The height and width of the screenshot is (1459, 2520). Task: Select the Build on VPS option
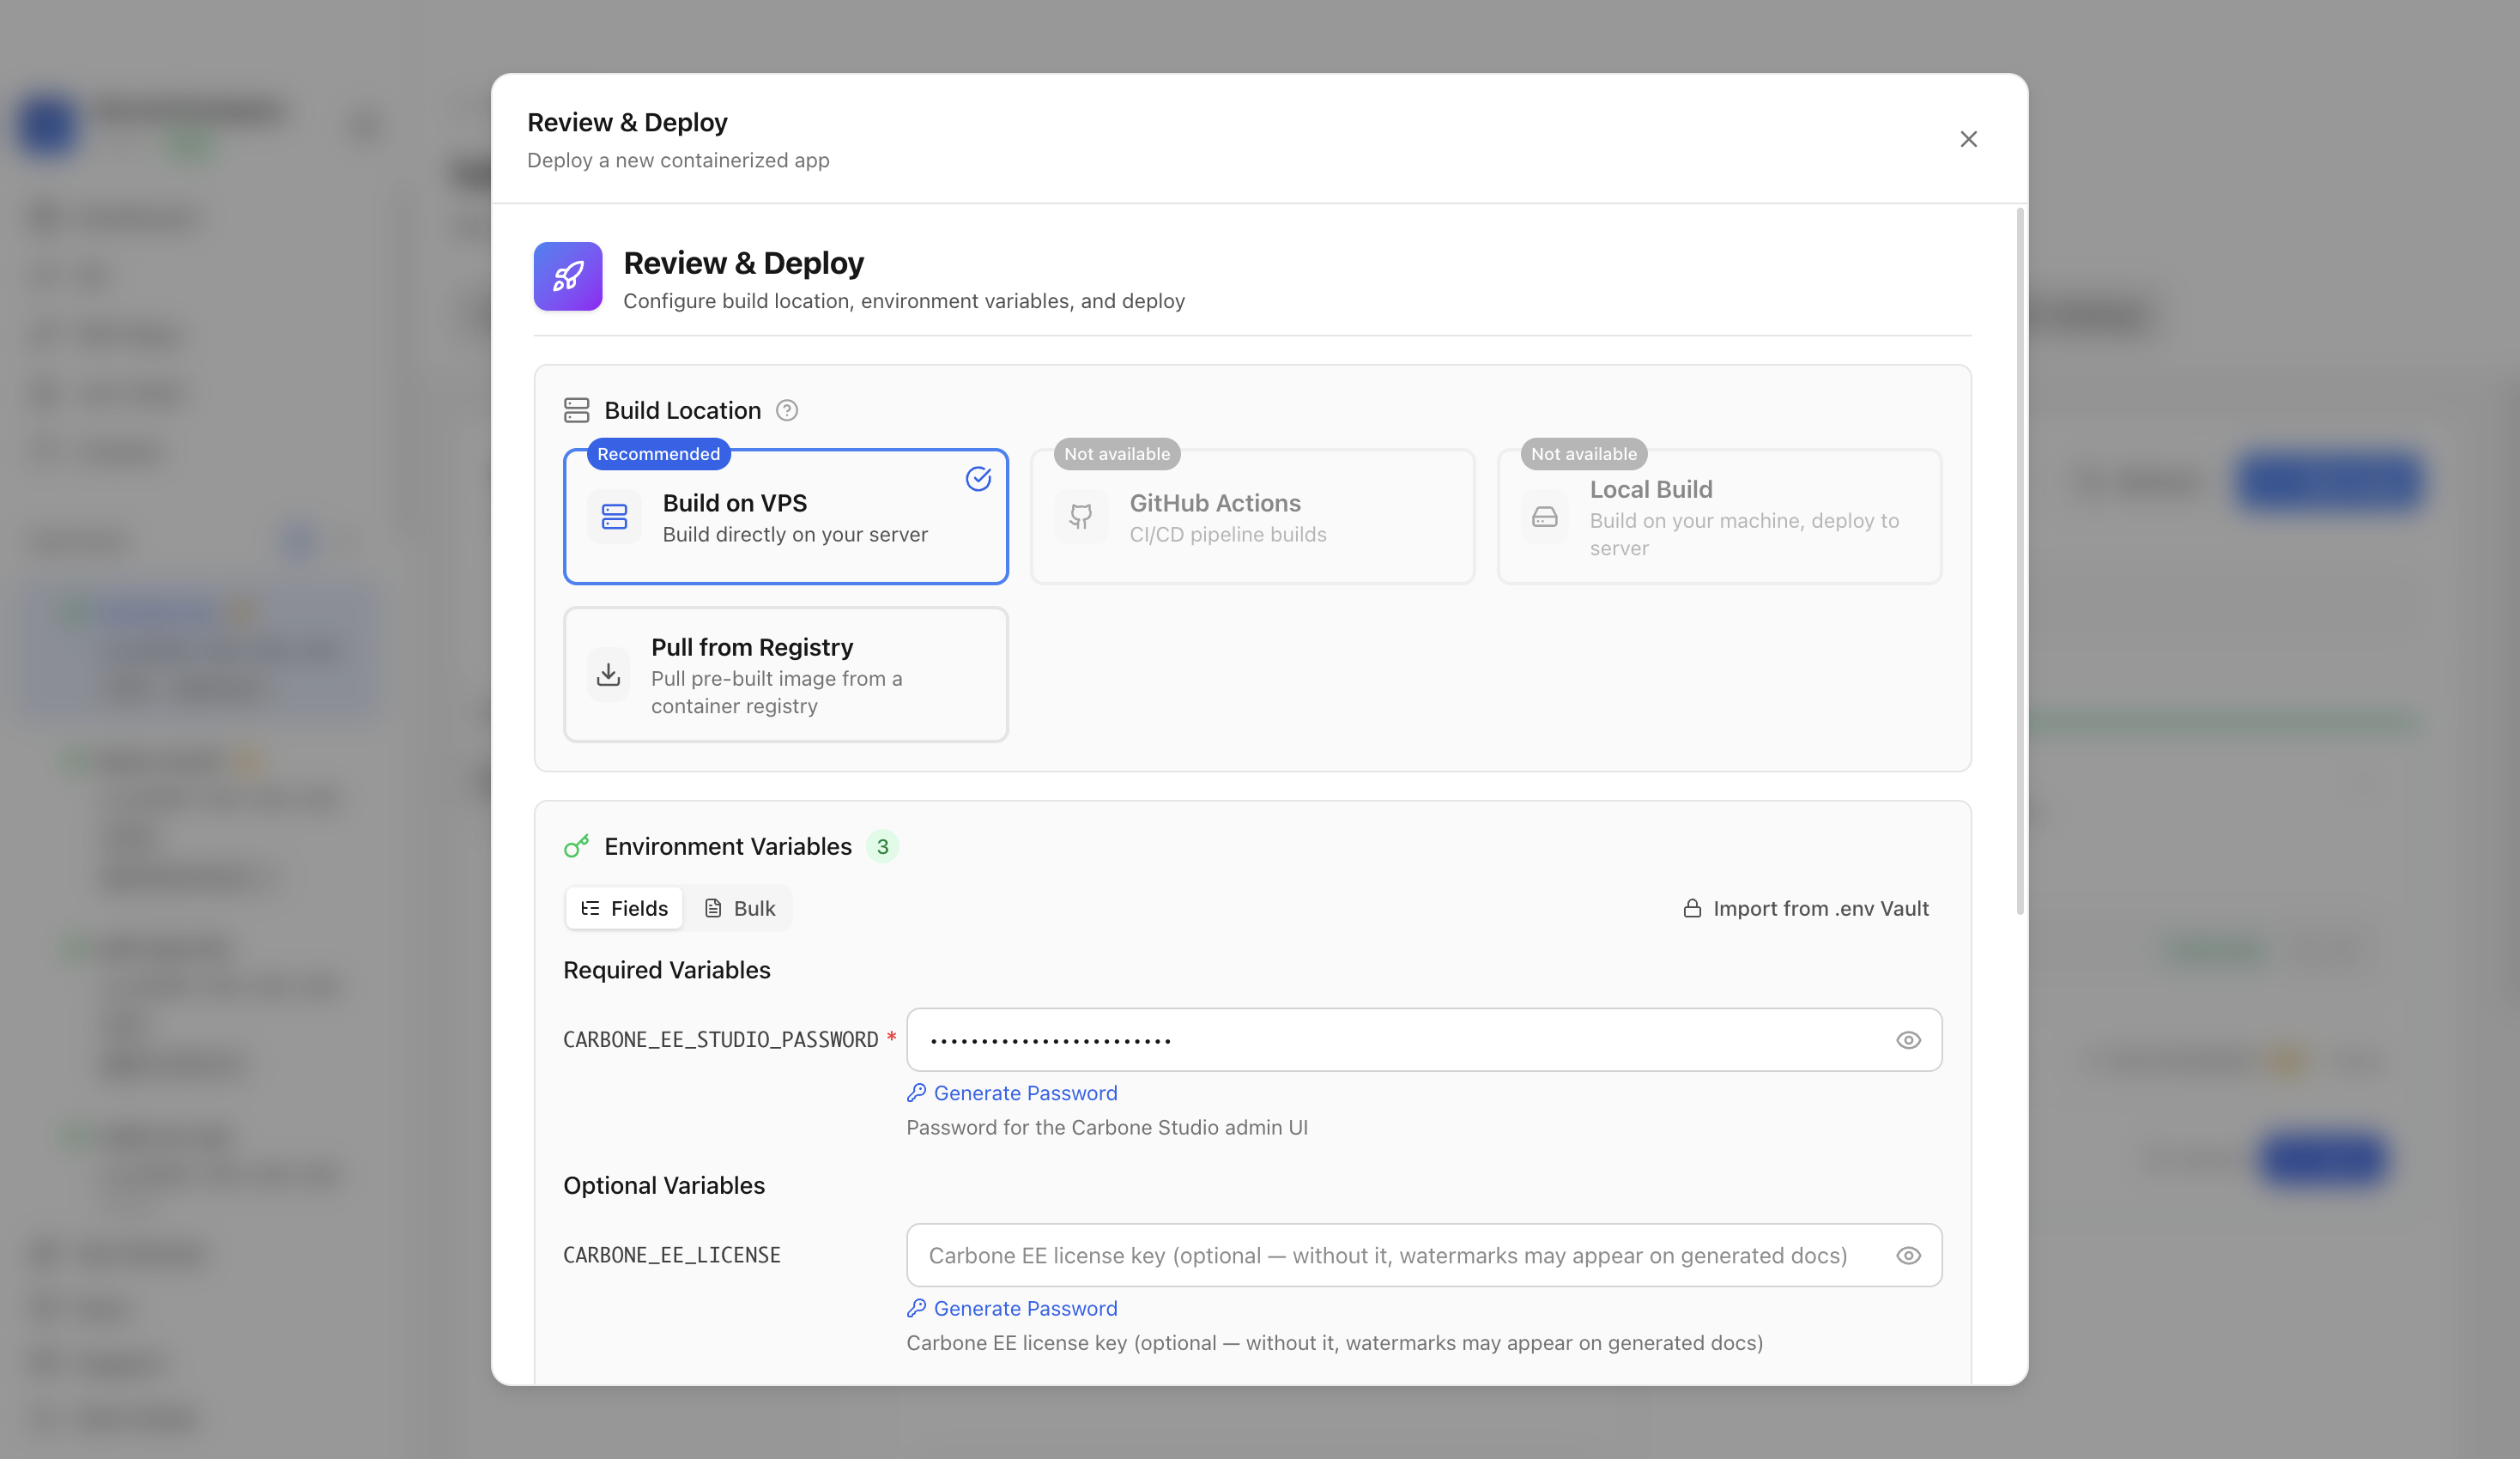coord(786,516)
